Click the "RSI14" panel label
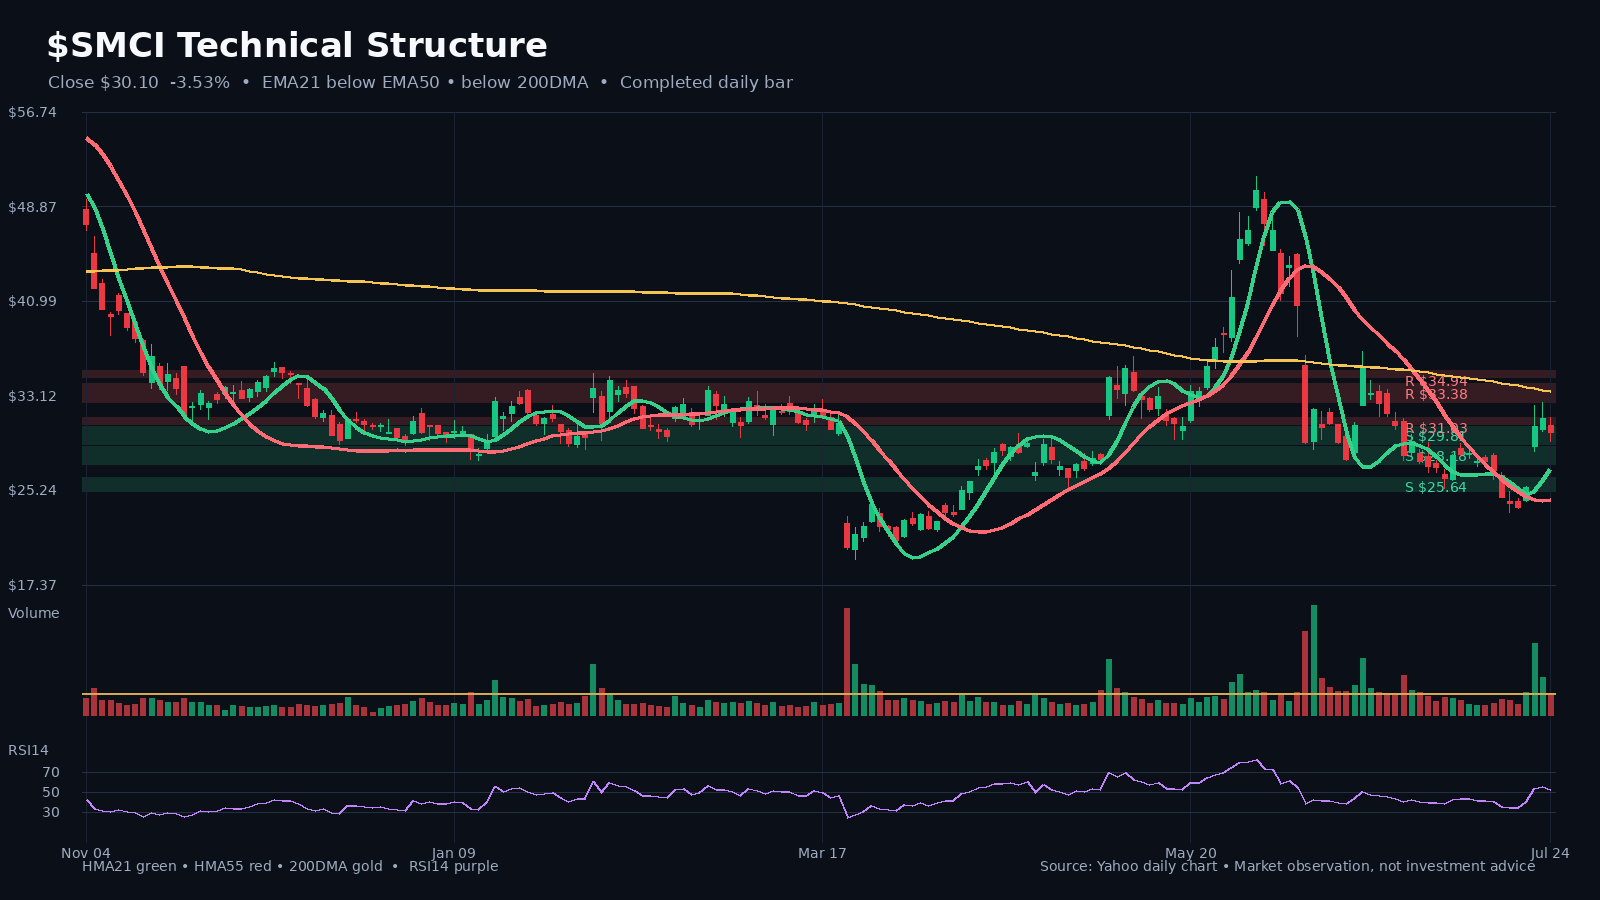Screen dimensions: 1600x900 point(28,750)
